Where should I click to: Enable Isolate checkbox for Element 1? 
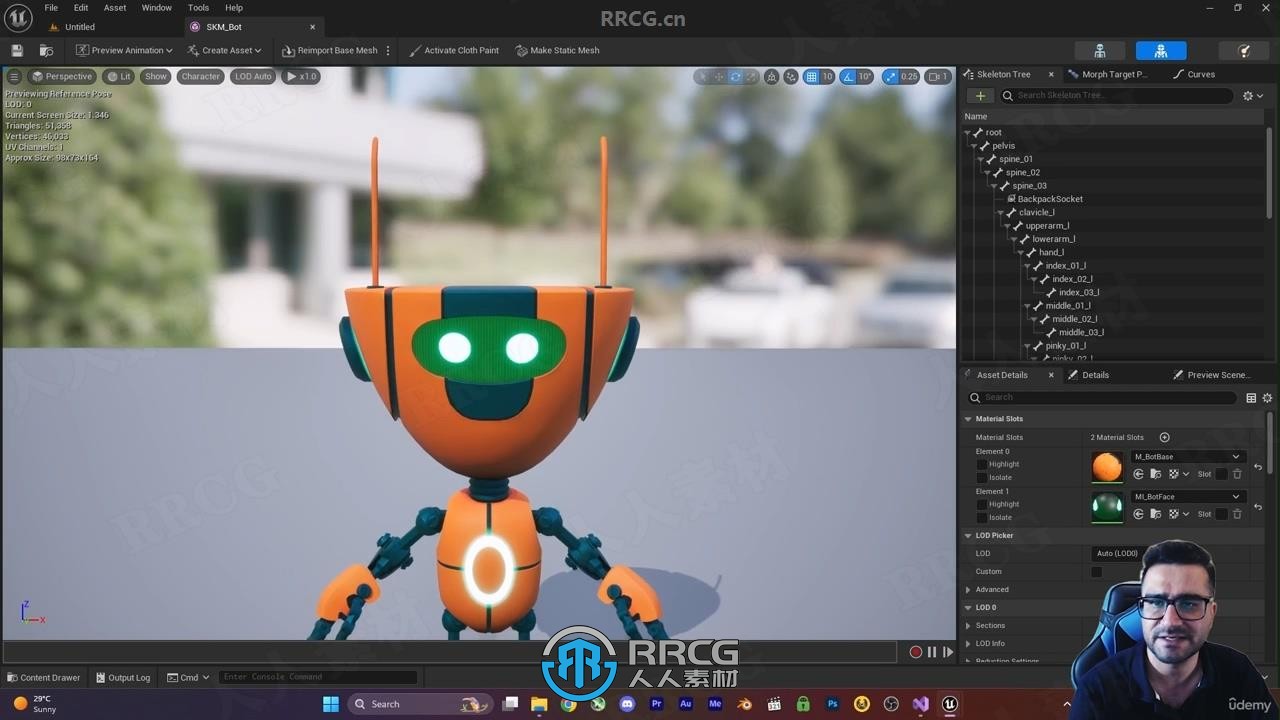click(x=981, y=517)
